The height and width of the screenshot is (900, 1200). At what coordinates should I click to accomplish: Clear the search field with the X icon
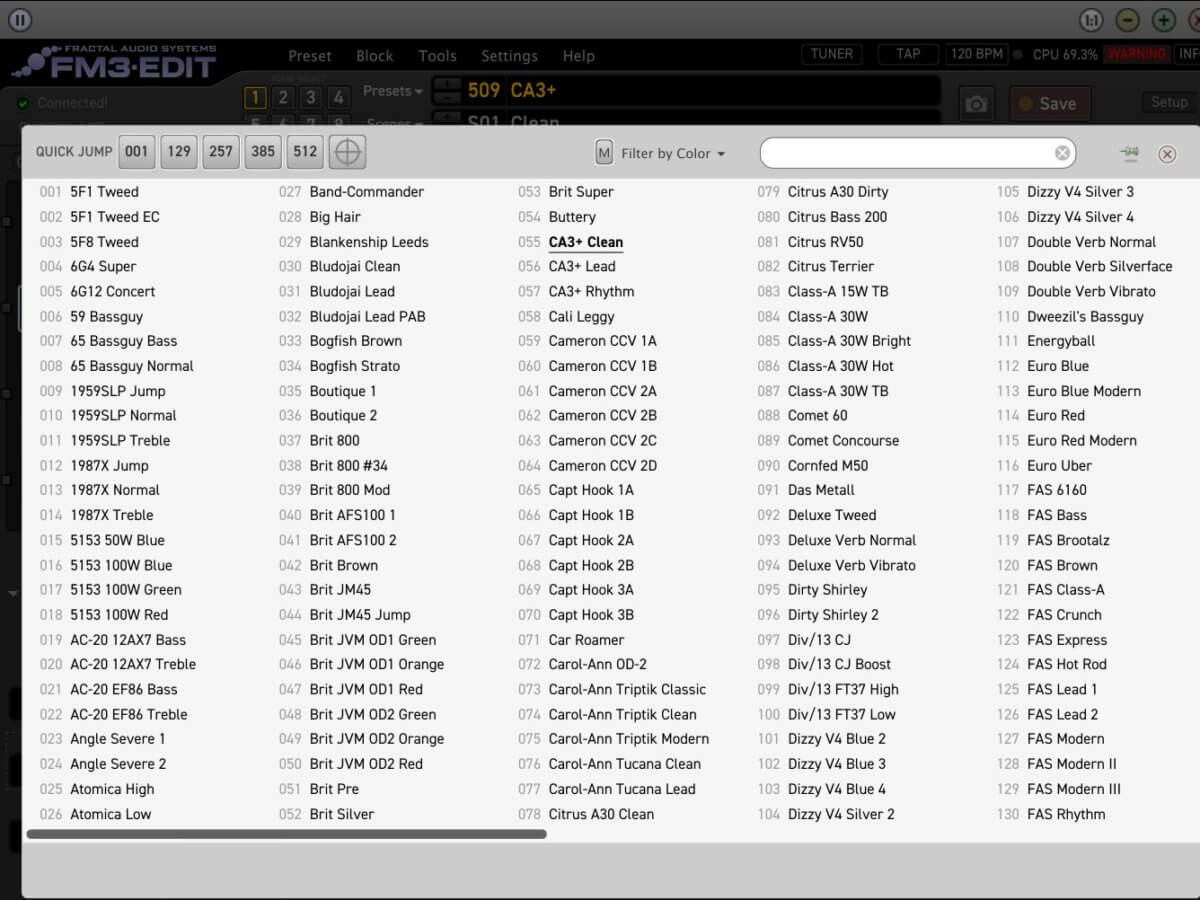point(1062,153)
